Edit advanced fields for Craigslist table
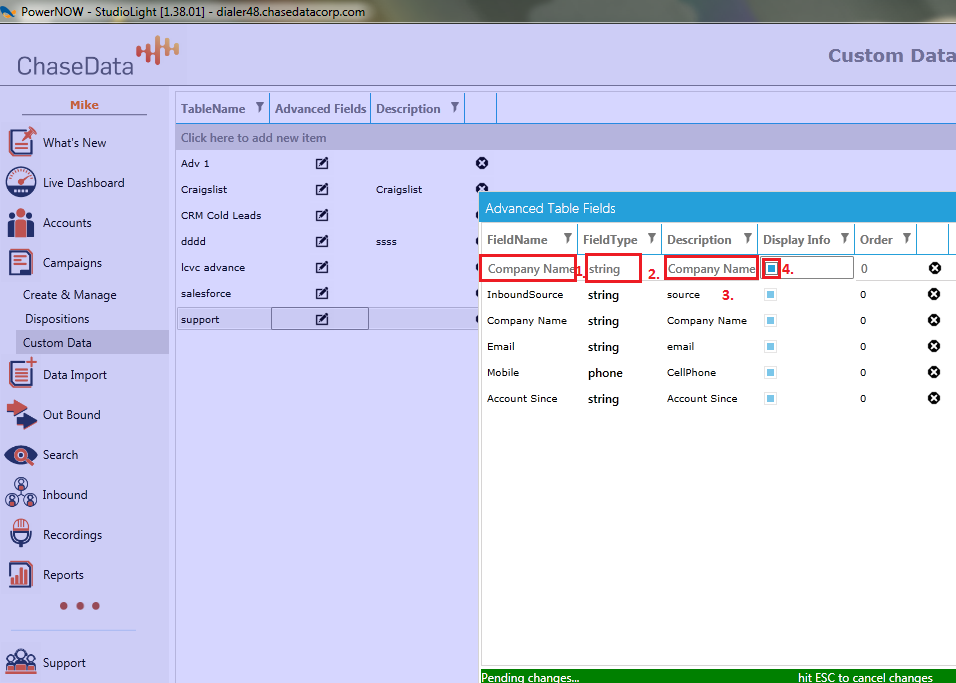This screenshot has width=956, height=683. [x=322, y=189]
